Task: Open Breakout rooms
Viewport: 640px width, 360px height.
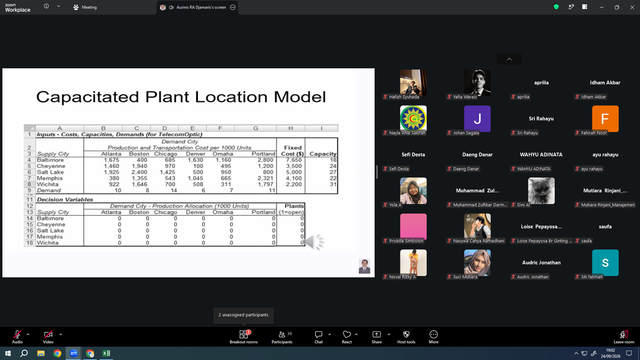Action: pos(244,337)
